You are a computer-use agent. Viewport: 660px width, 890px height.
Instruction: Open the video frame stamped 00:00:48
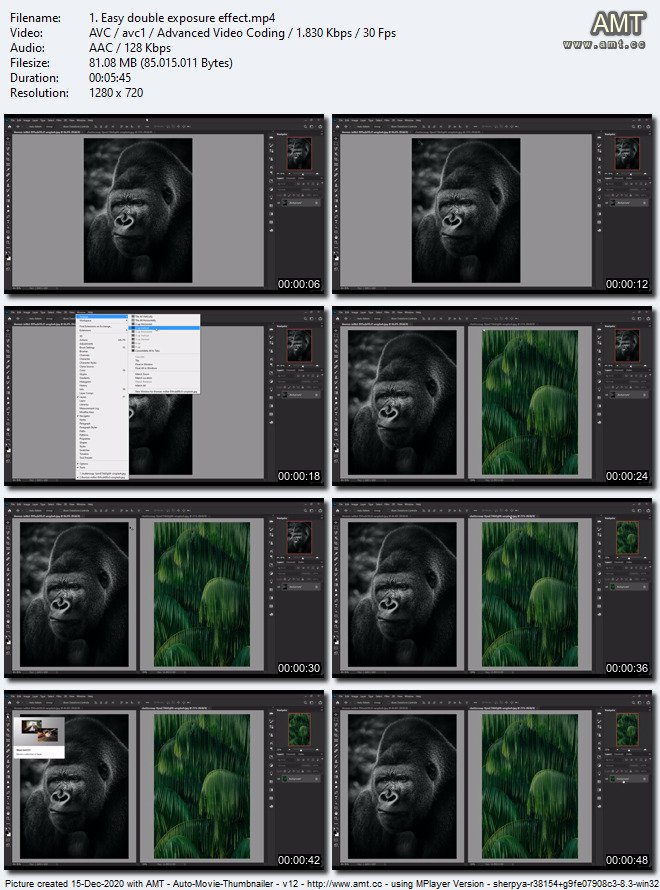492,780
